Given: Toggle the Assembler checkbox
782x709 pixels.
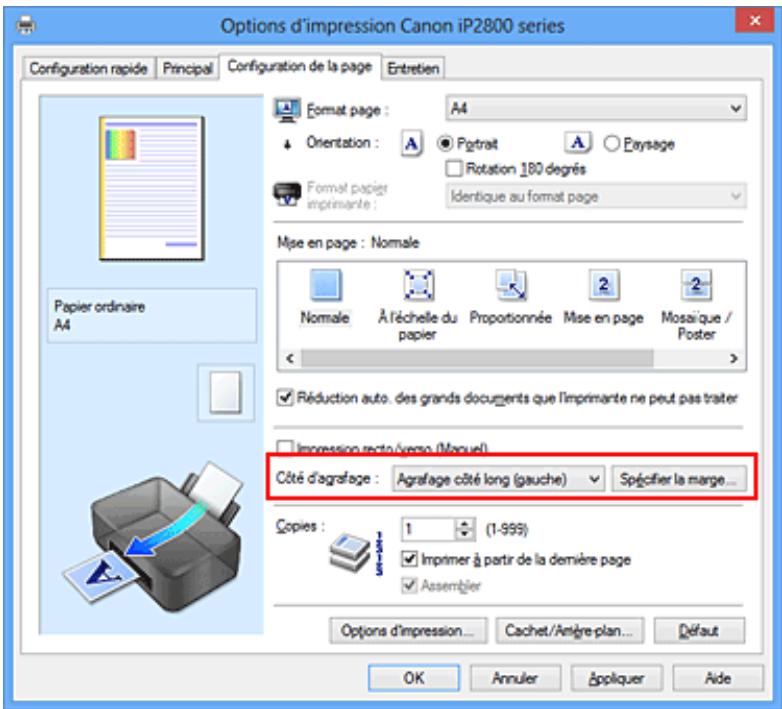Looking at the screenshot, I should click(409, 585).
